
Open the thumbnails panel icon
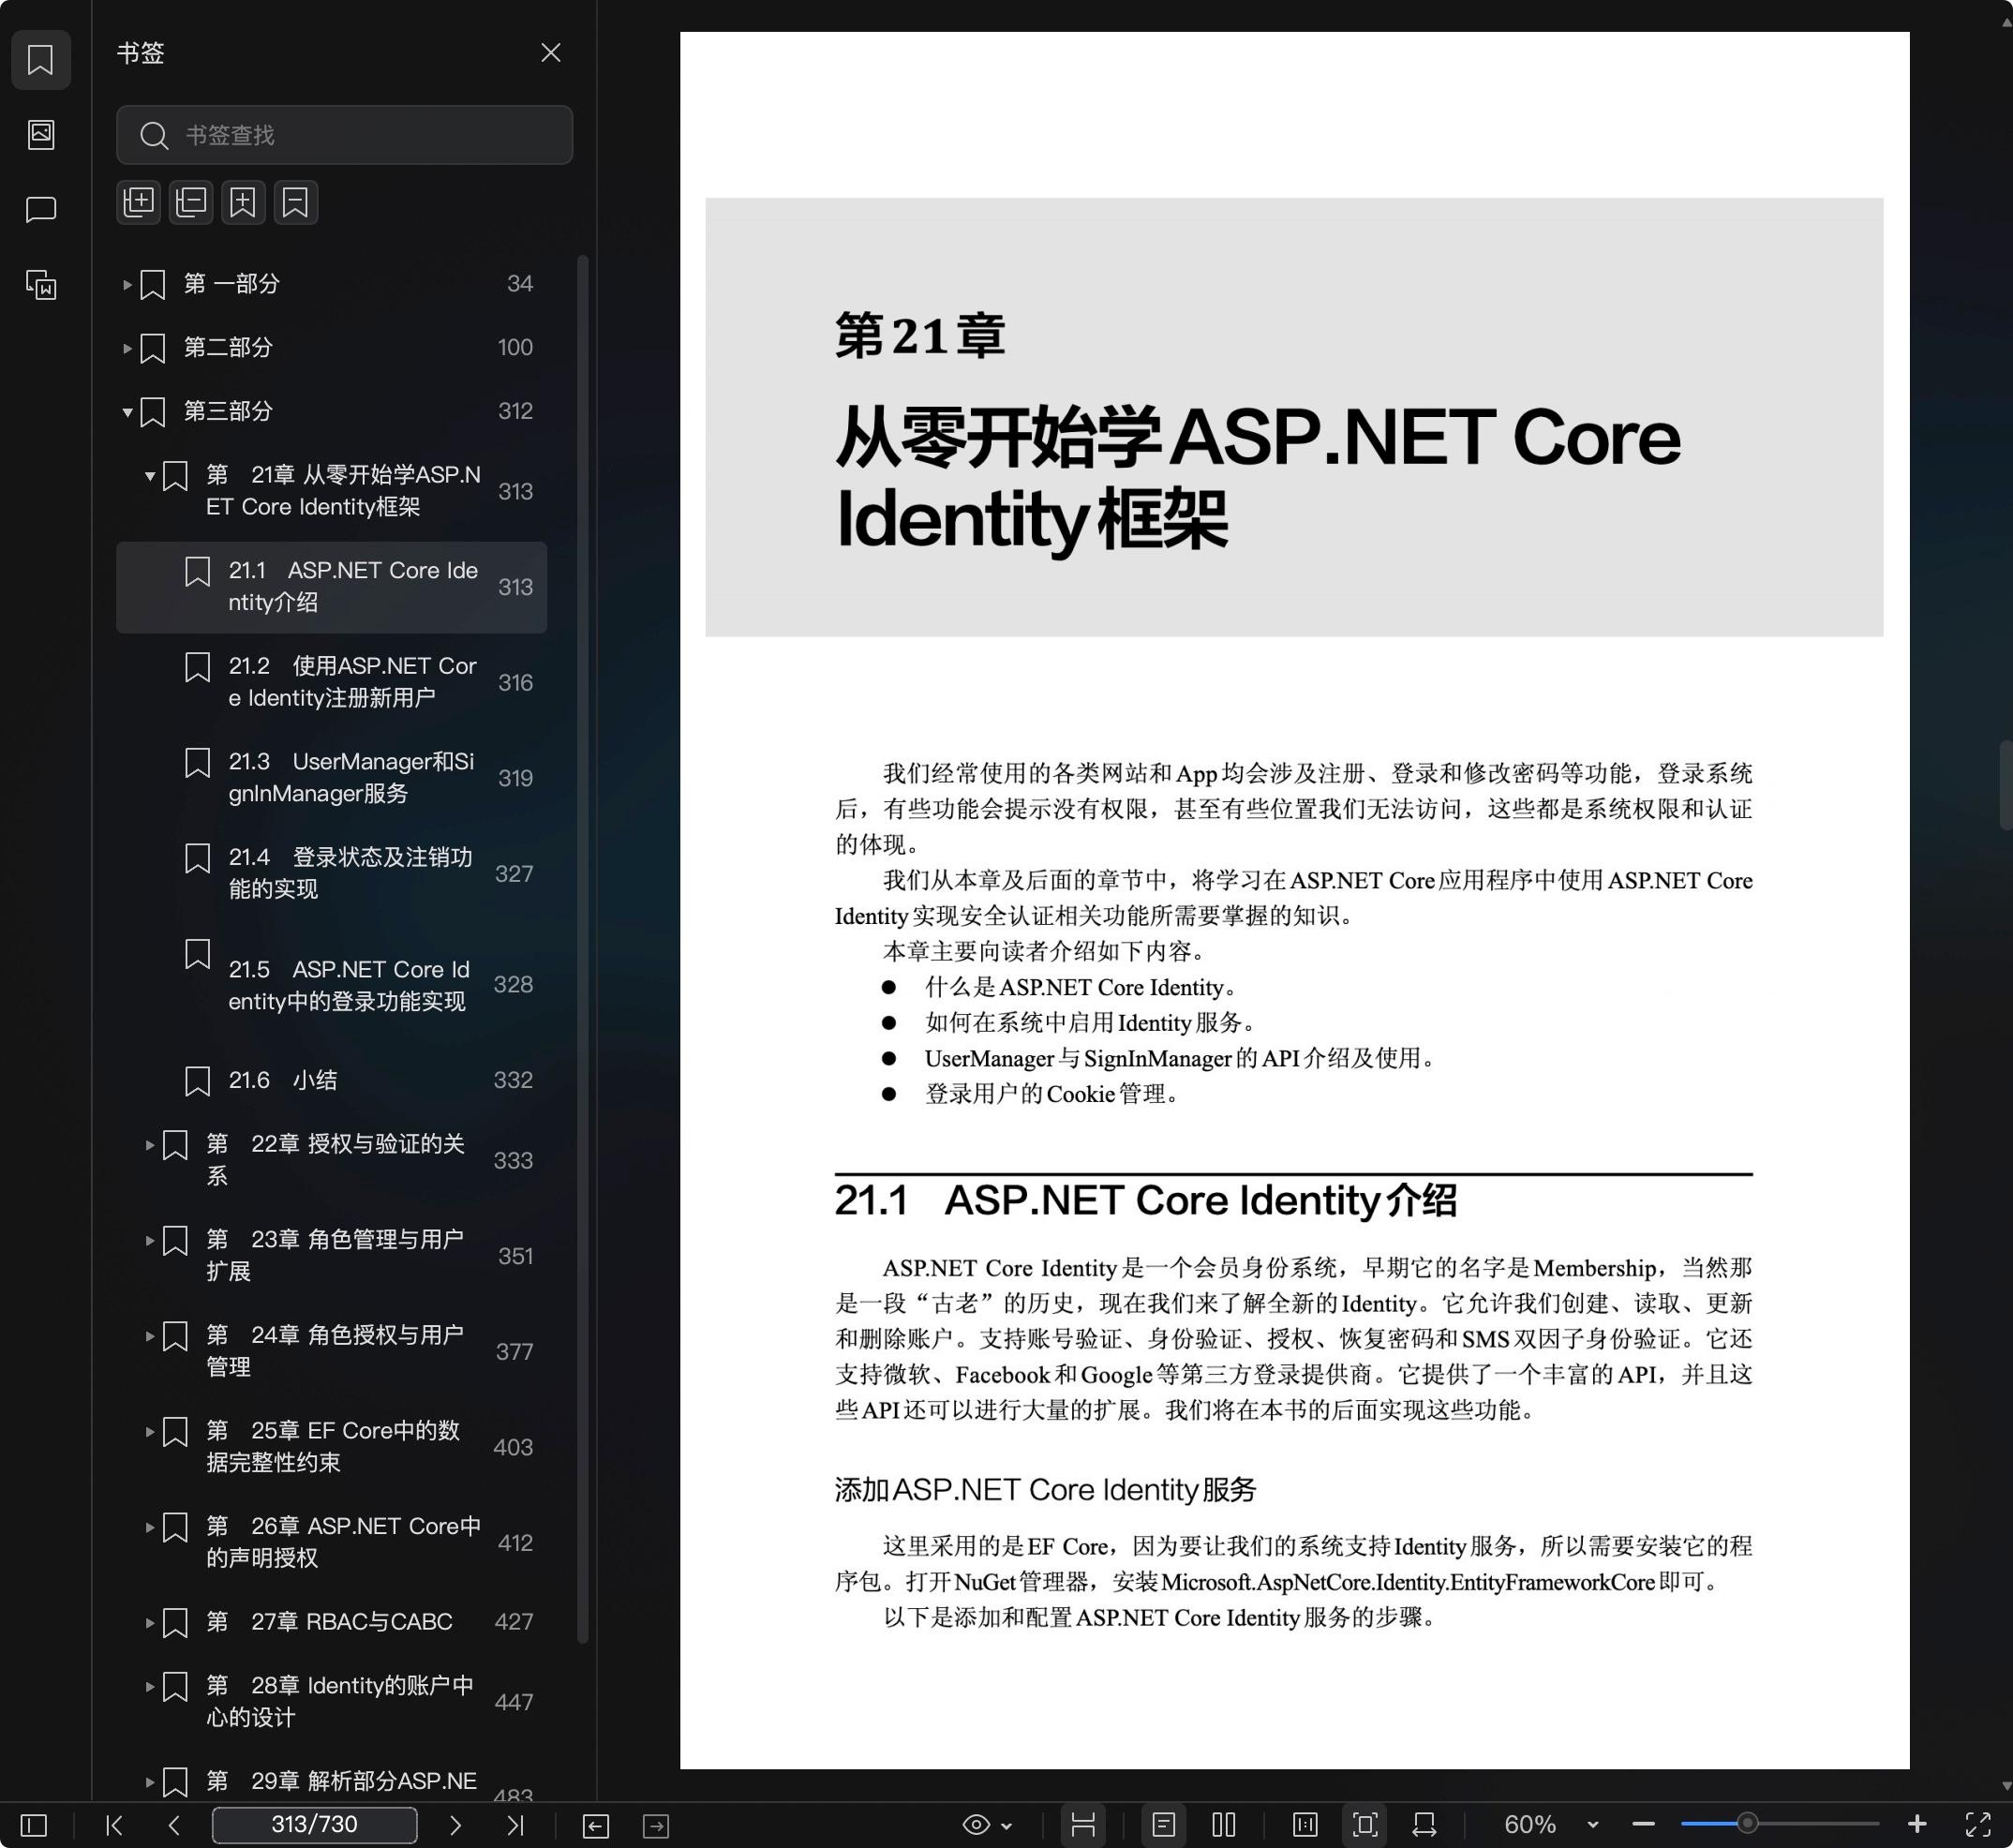[x=41, y=134]
